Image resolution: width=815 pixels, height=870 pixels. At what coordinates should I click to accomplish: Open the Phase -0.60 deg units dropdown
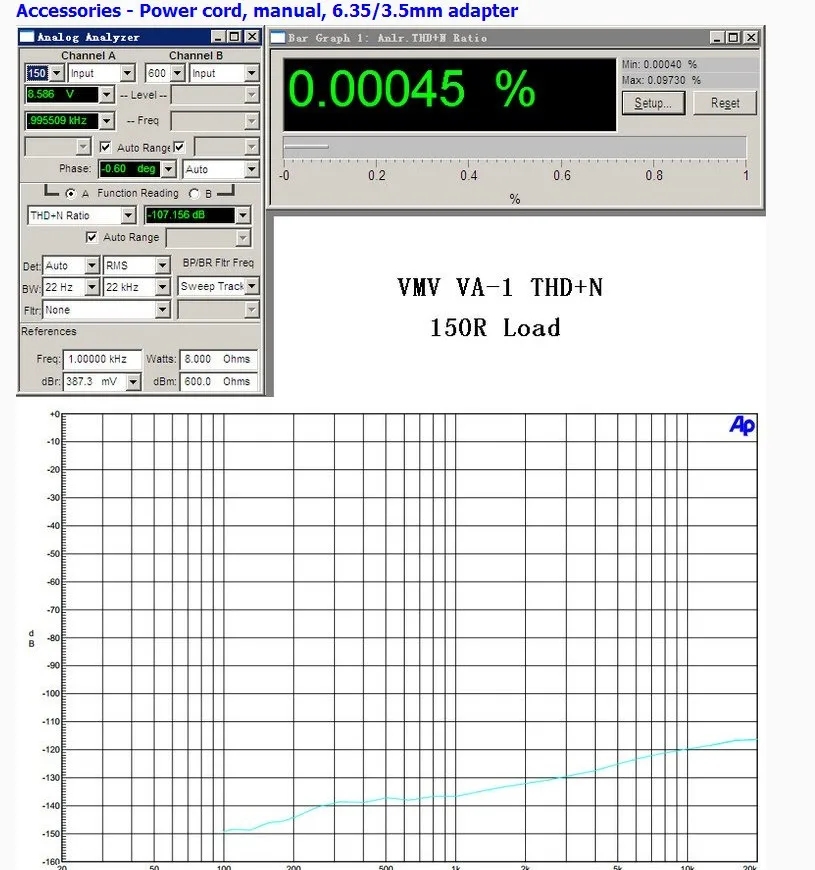(169, 169)
